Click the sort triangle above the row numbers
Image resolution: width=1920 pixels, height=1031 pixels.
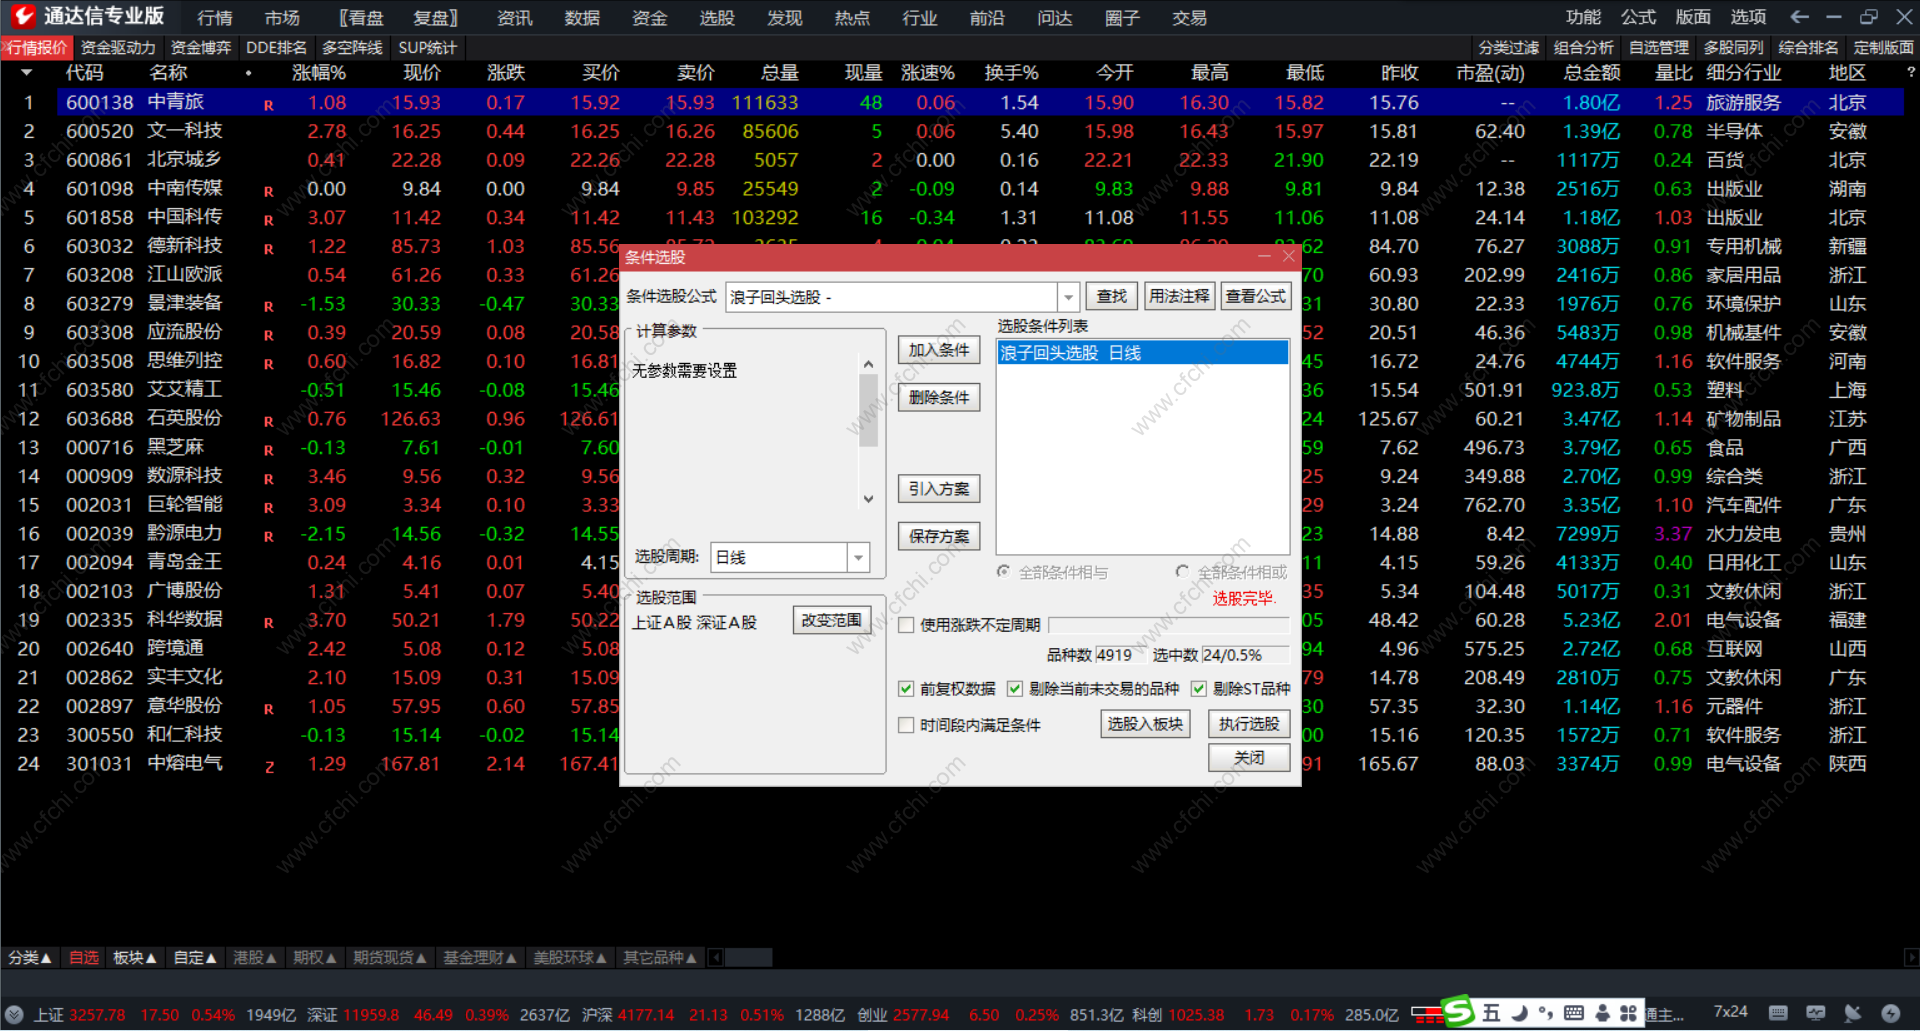coord(27,72)
